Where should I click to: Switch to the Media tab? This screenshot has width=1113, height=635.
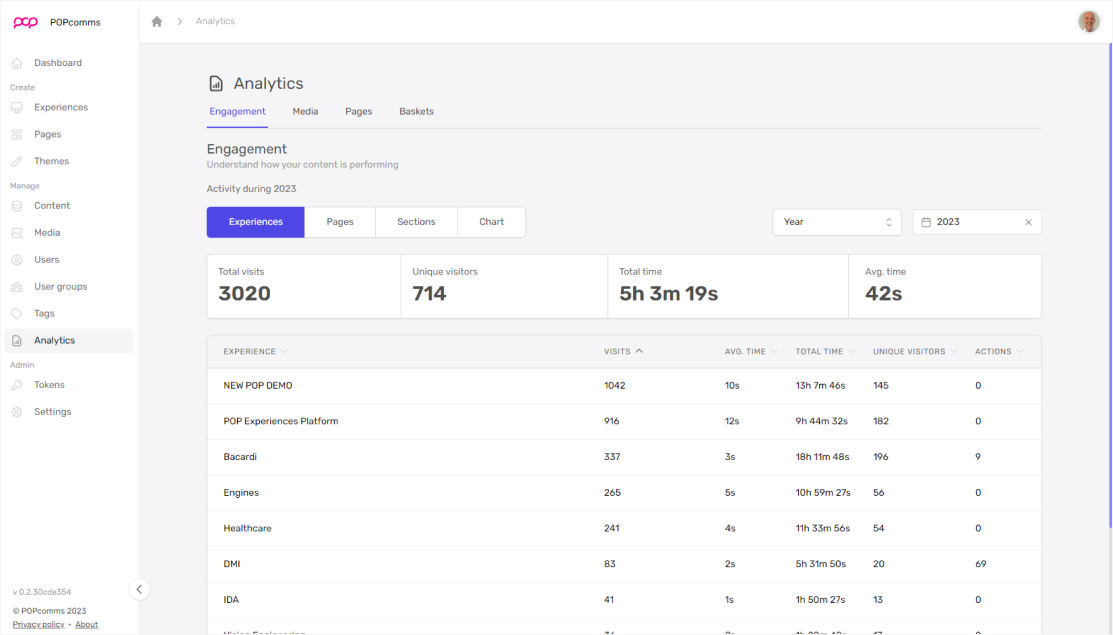(x=305, y=111)
